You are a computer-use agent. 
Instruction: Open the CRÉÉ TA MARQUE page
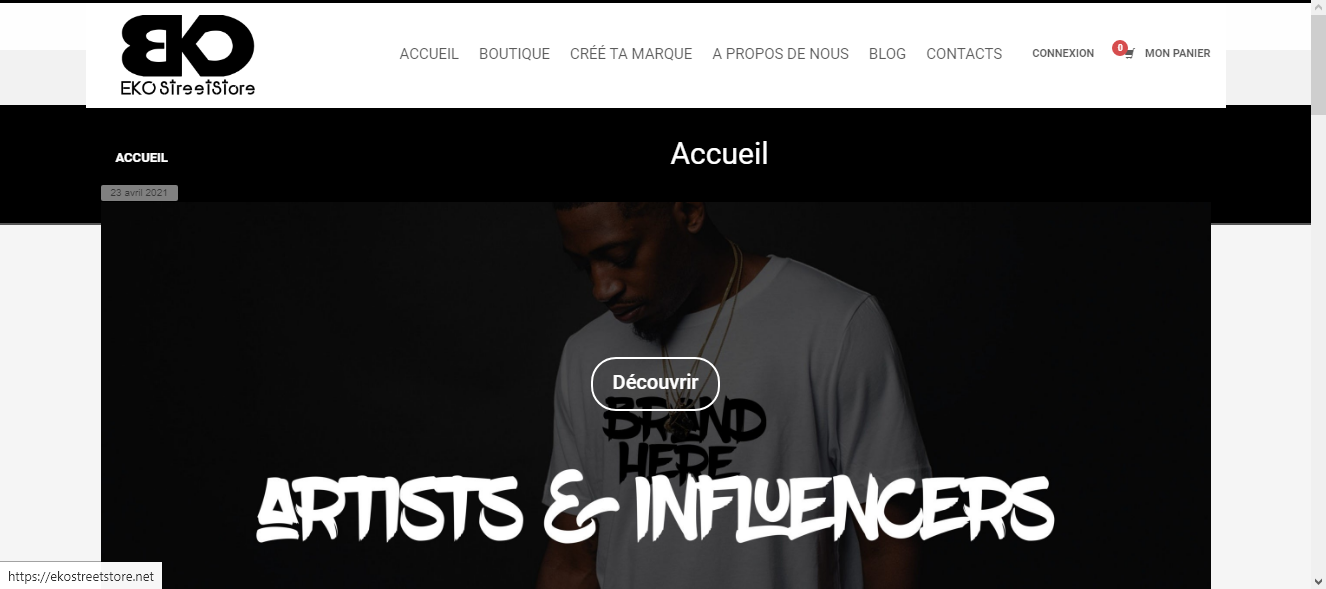(631, 54)
